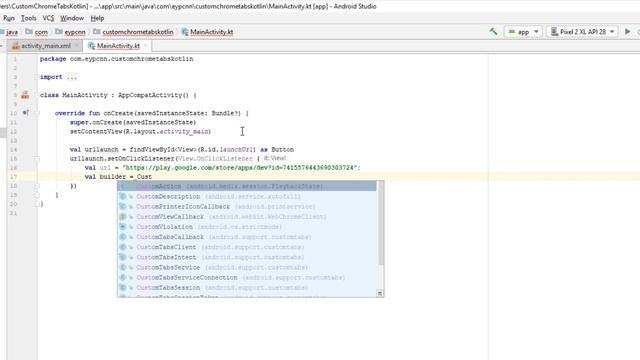Choose CustomViolation from autocomplete list
640x360 pixels.
[x=247, y=227]
